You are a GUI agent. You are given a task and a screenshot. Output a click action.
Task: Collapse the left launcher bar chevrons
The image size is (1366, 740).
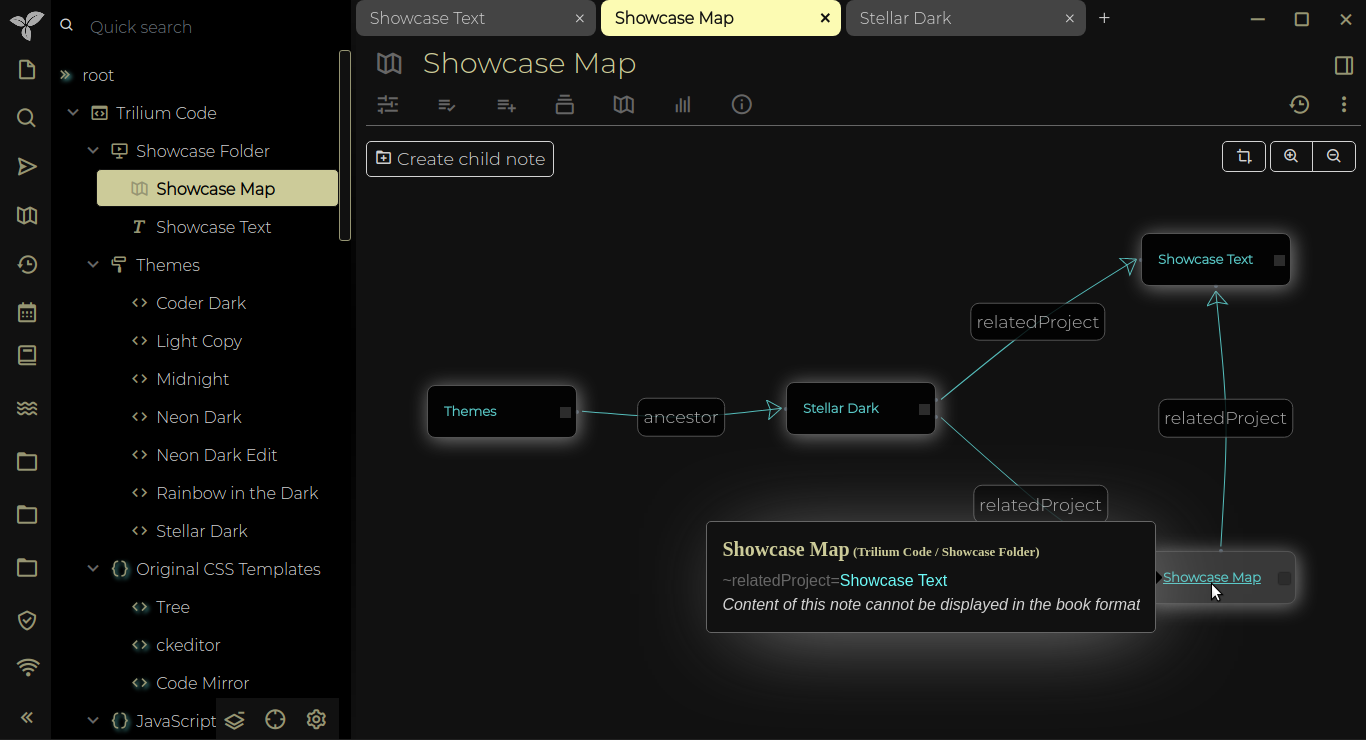point(27,717)
